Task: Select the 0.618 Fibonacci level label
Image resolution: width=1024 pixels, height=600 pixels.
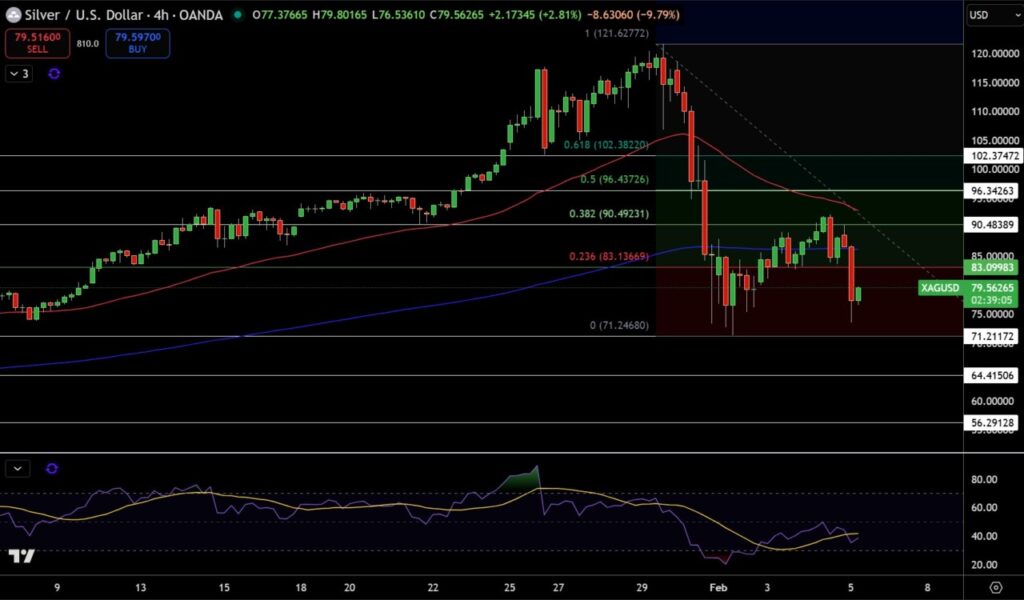Action: [x=607, y=144]
